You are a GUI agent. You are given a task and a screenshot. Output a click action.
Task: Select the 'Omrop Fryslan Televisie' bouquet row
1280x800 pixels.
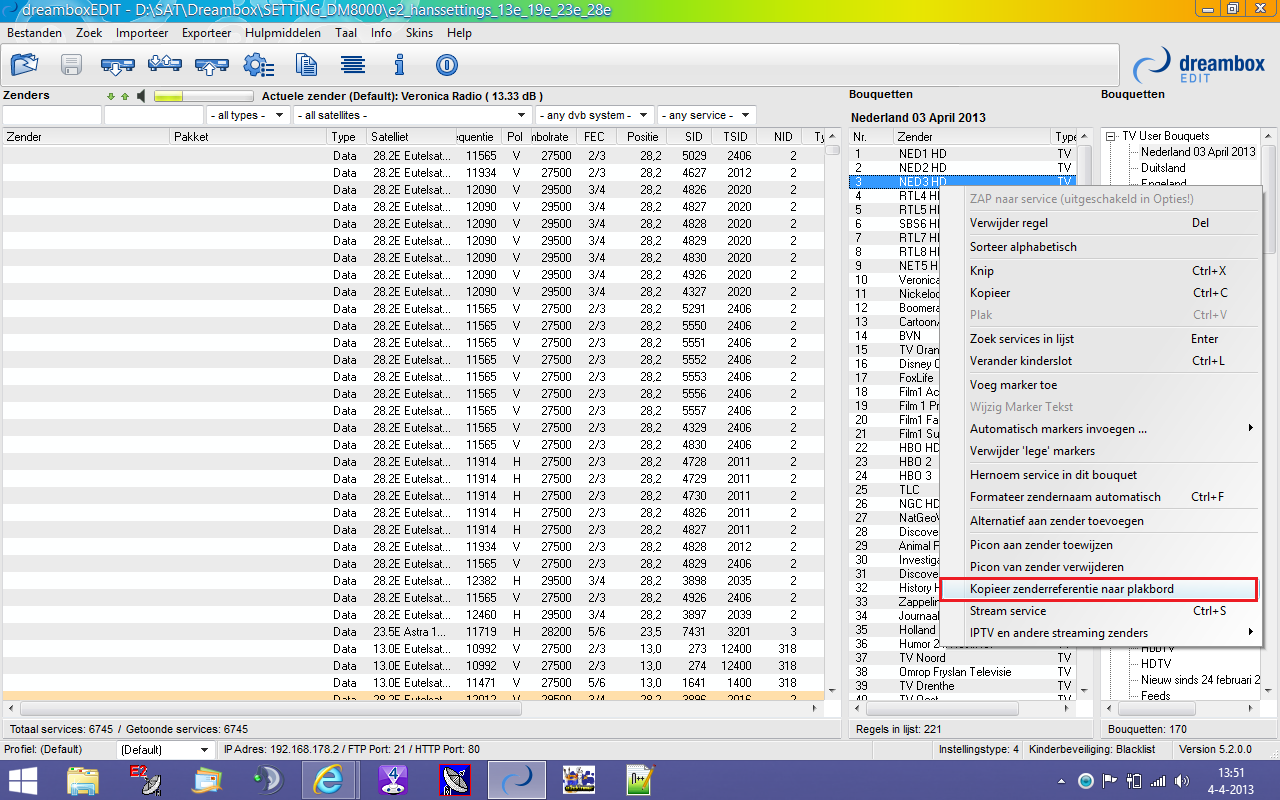(x=962, y=672)
